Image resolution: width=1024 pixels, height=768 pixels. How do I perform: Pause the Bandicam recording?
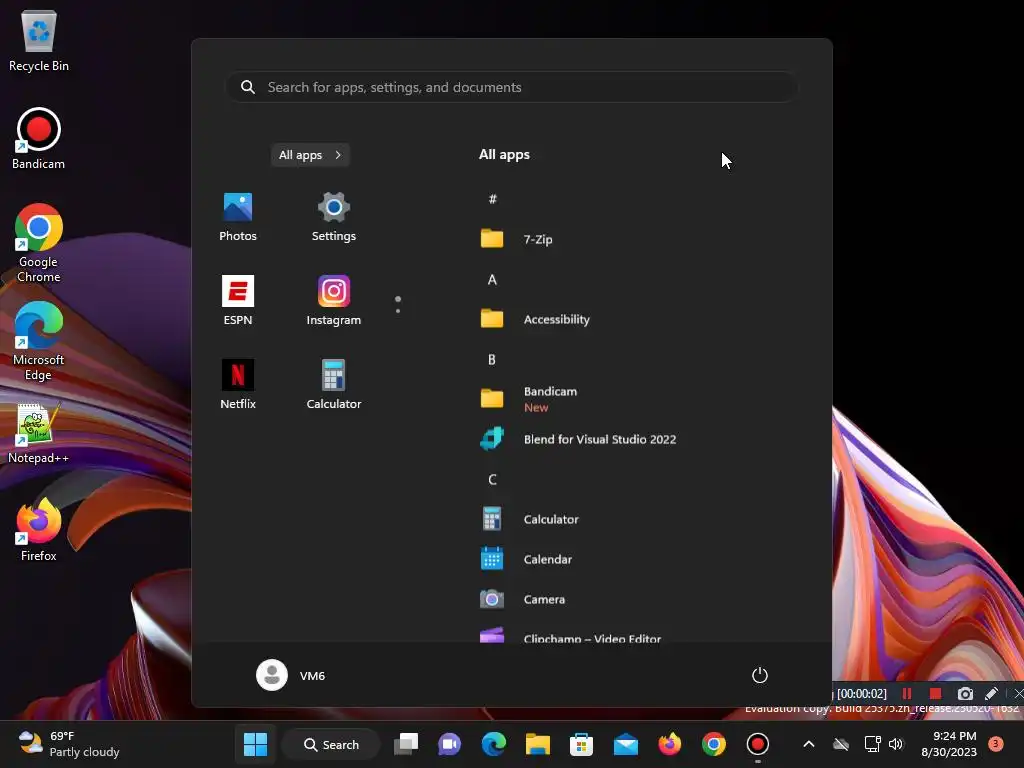click(907, 694)
